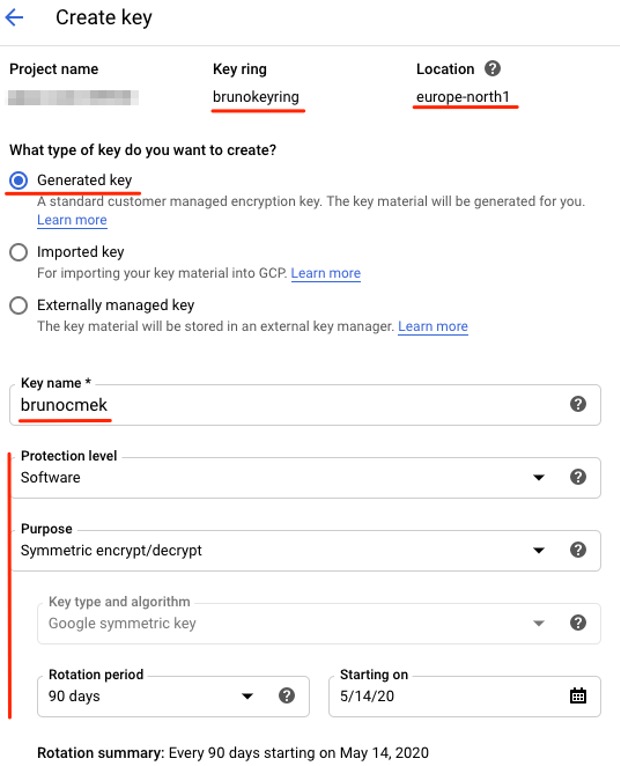This screenshot has width=620, height=766.
Task: Select Externally managed key option
Action: click(18, 306)
